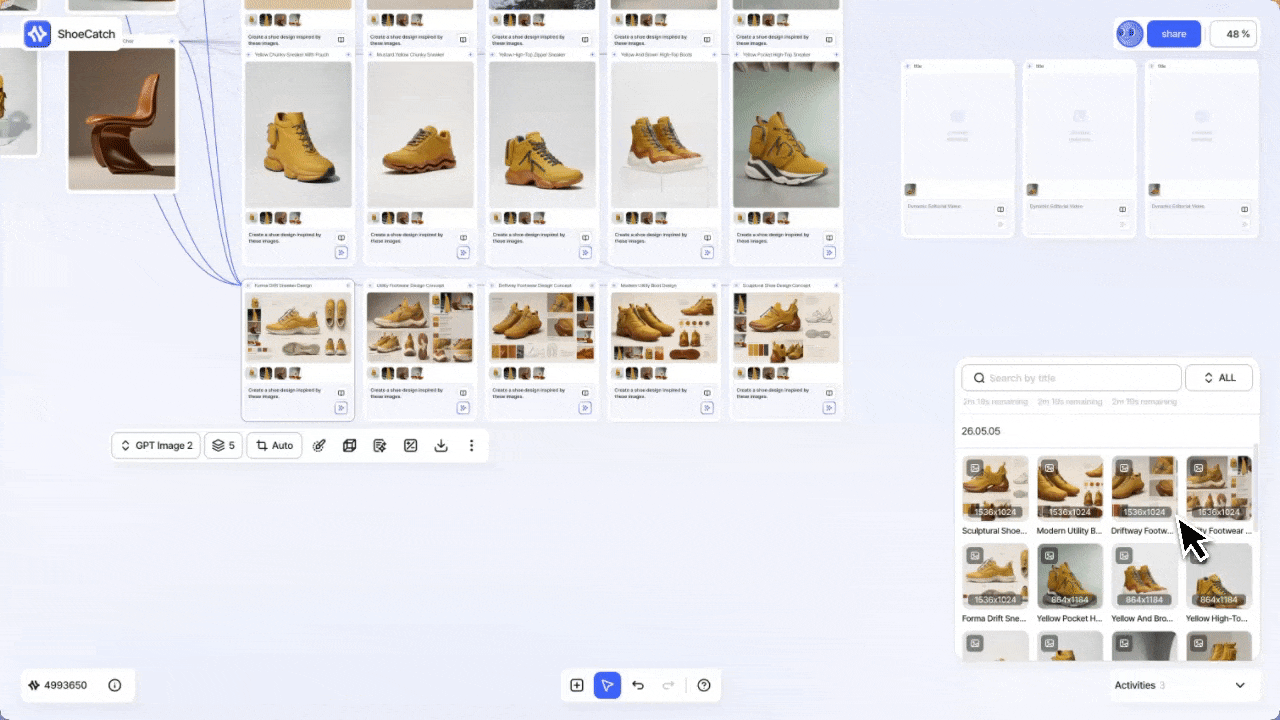Viewport: 1280px width, 720px height.
Task: Click the share button
Action: (1174, 34)
